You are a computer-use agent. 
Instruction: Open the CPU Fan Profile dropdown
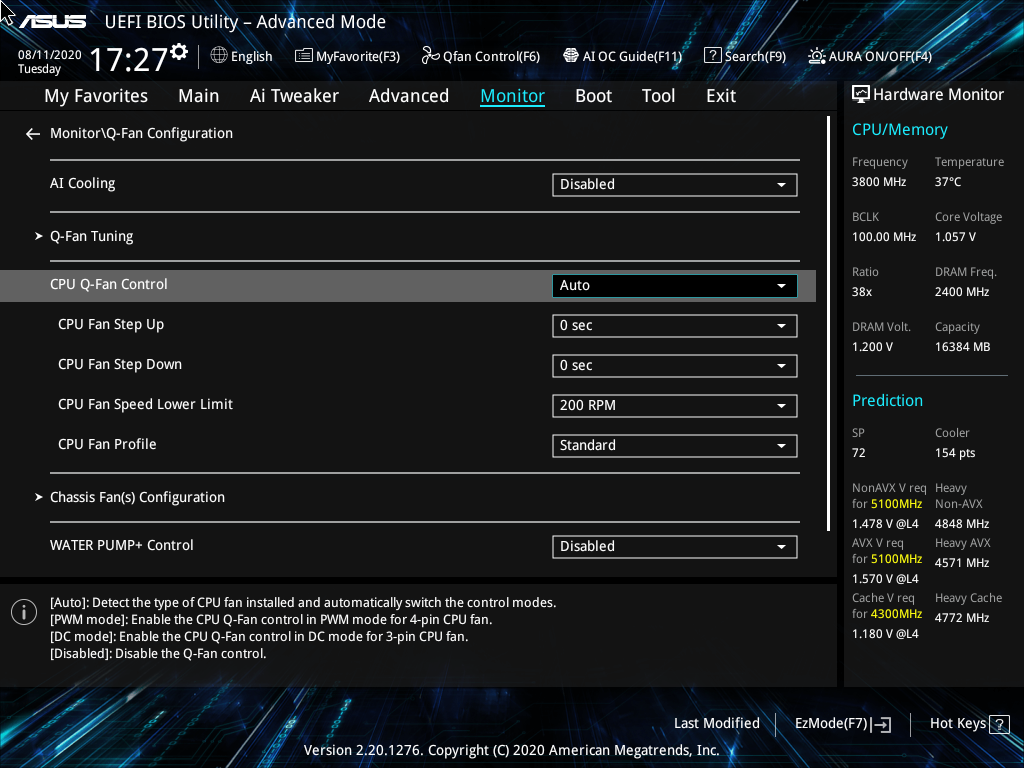pos(674,445)
